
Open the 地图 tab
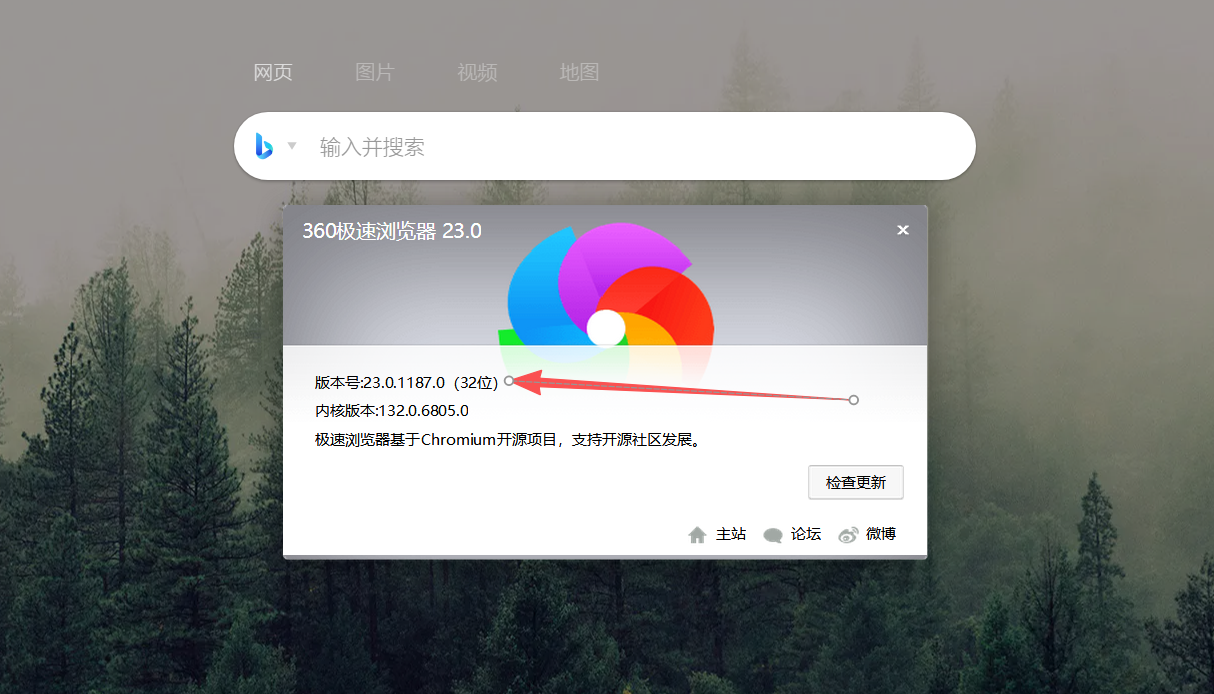pos(579,72)
